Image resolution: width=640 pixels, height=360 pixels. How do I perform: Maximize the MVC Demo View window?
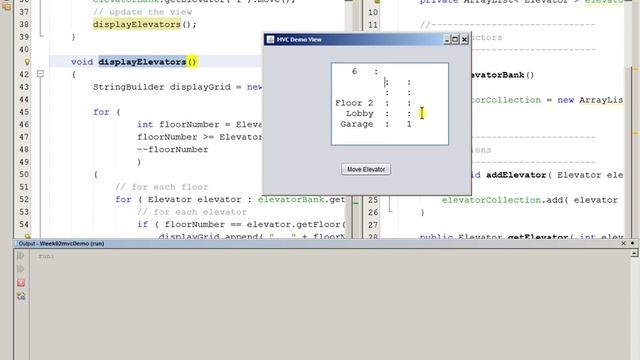pos(455,40)
